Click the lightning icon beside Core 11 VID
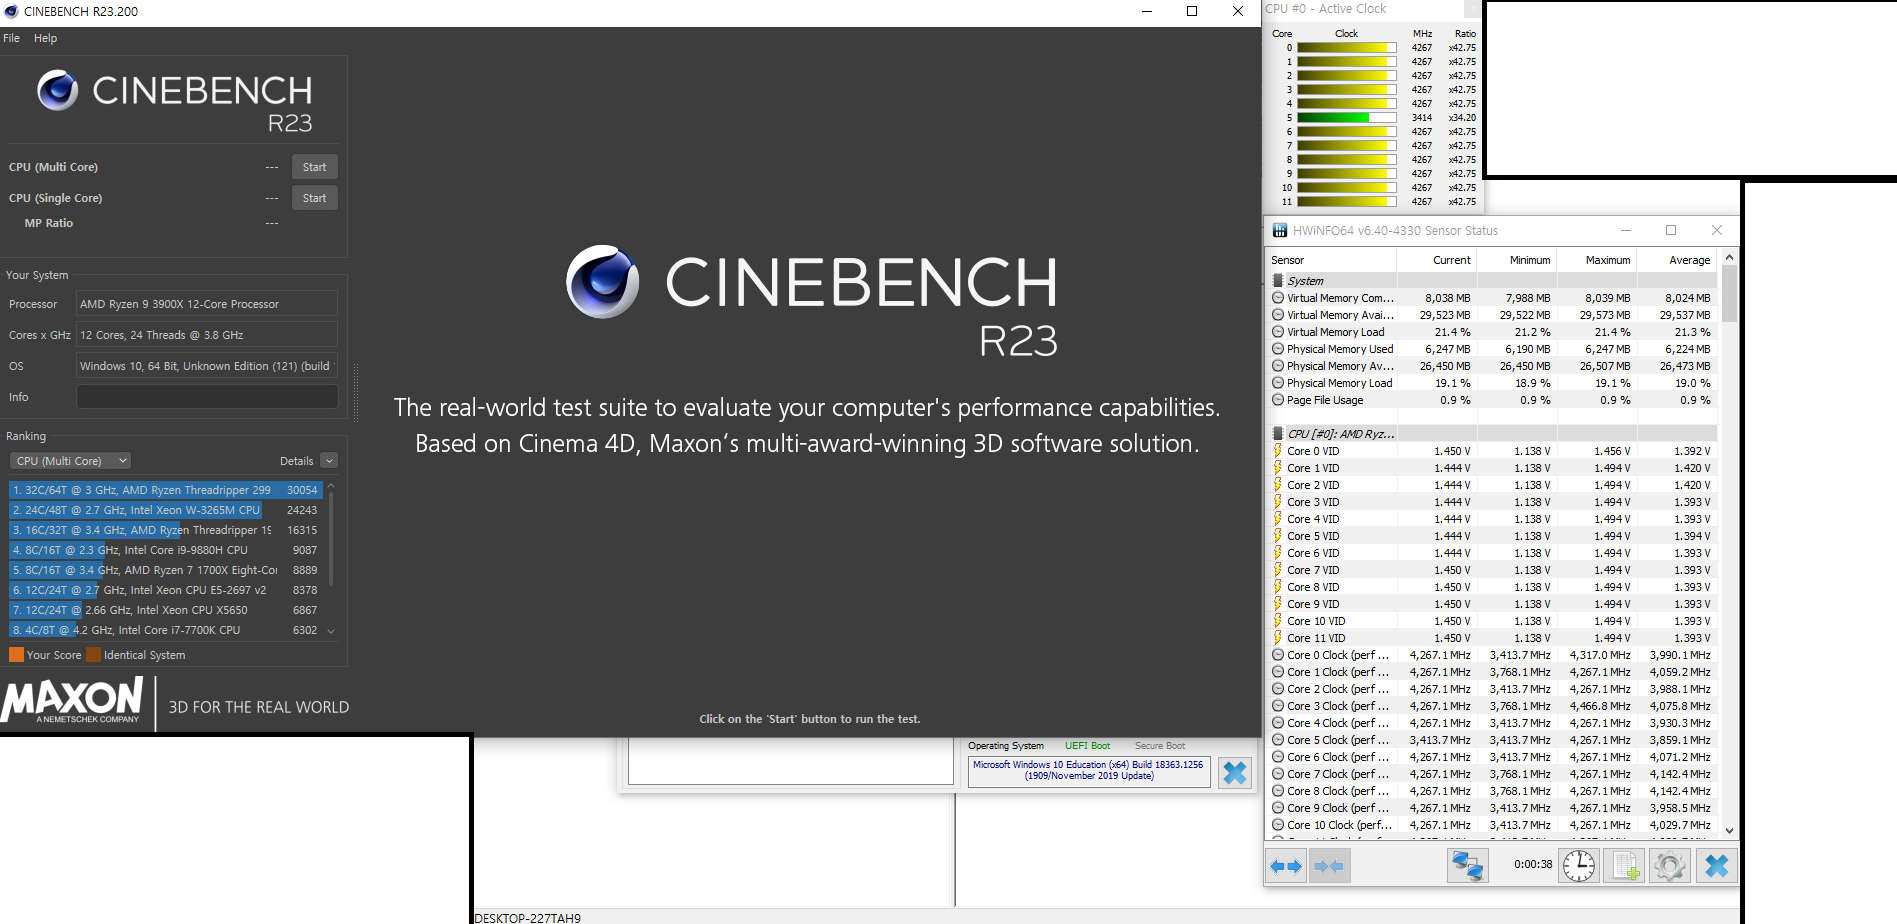Viewport: 1897px width, 924px height. (1278, 638)
